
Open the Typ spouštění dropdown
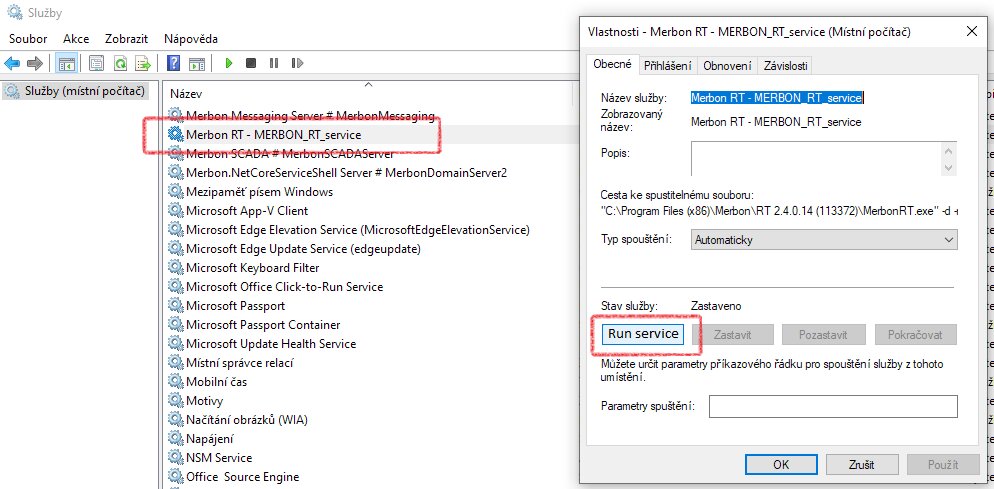823,240
